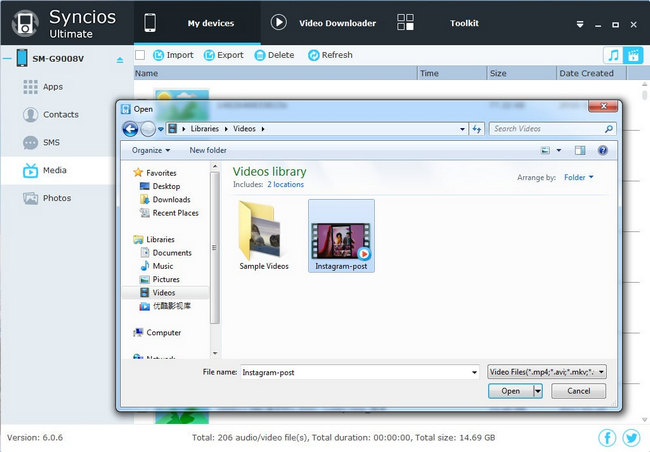Click the Export toolbar button

[x=223, y=55]
